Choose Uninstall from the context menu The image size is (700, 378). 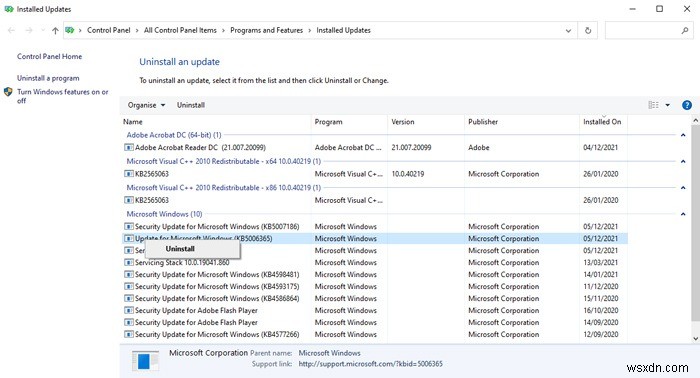point(192,249)
